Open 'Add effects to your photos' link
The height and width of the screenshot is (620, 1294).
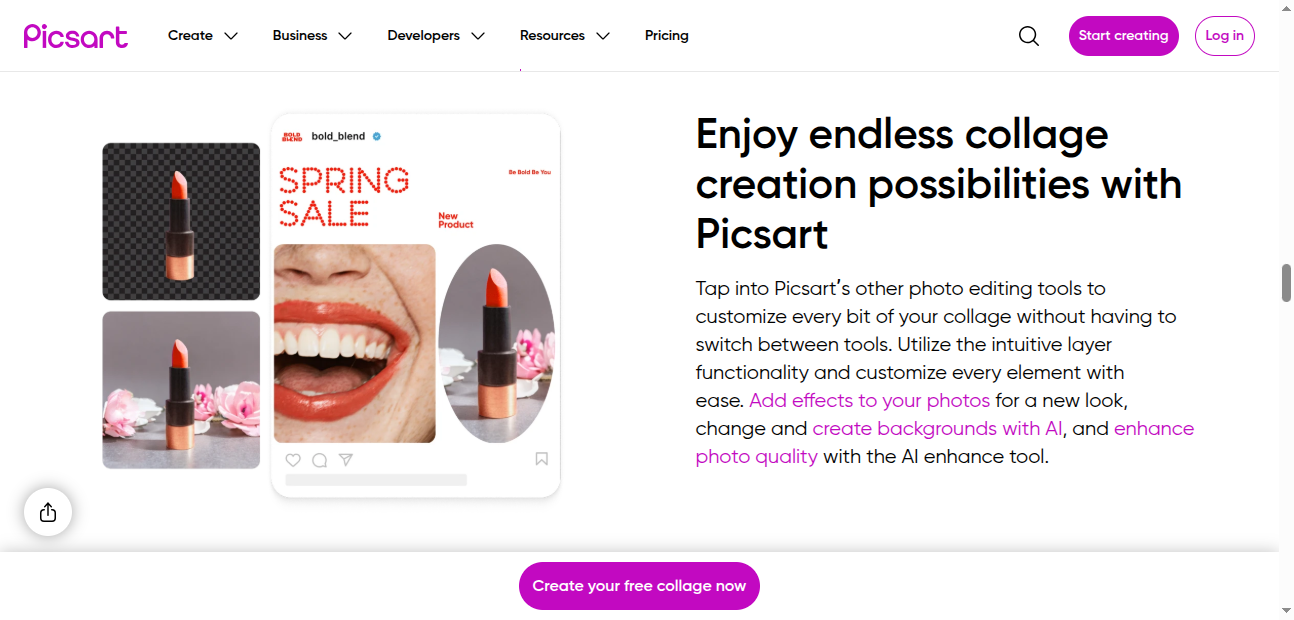tap(869, 401)
